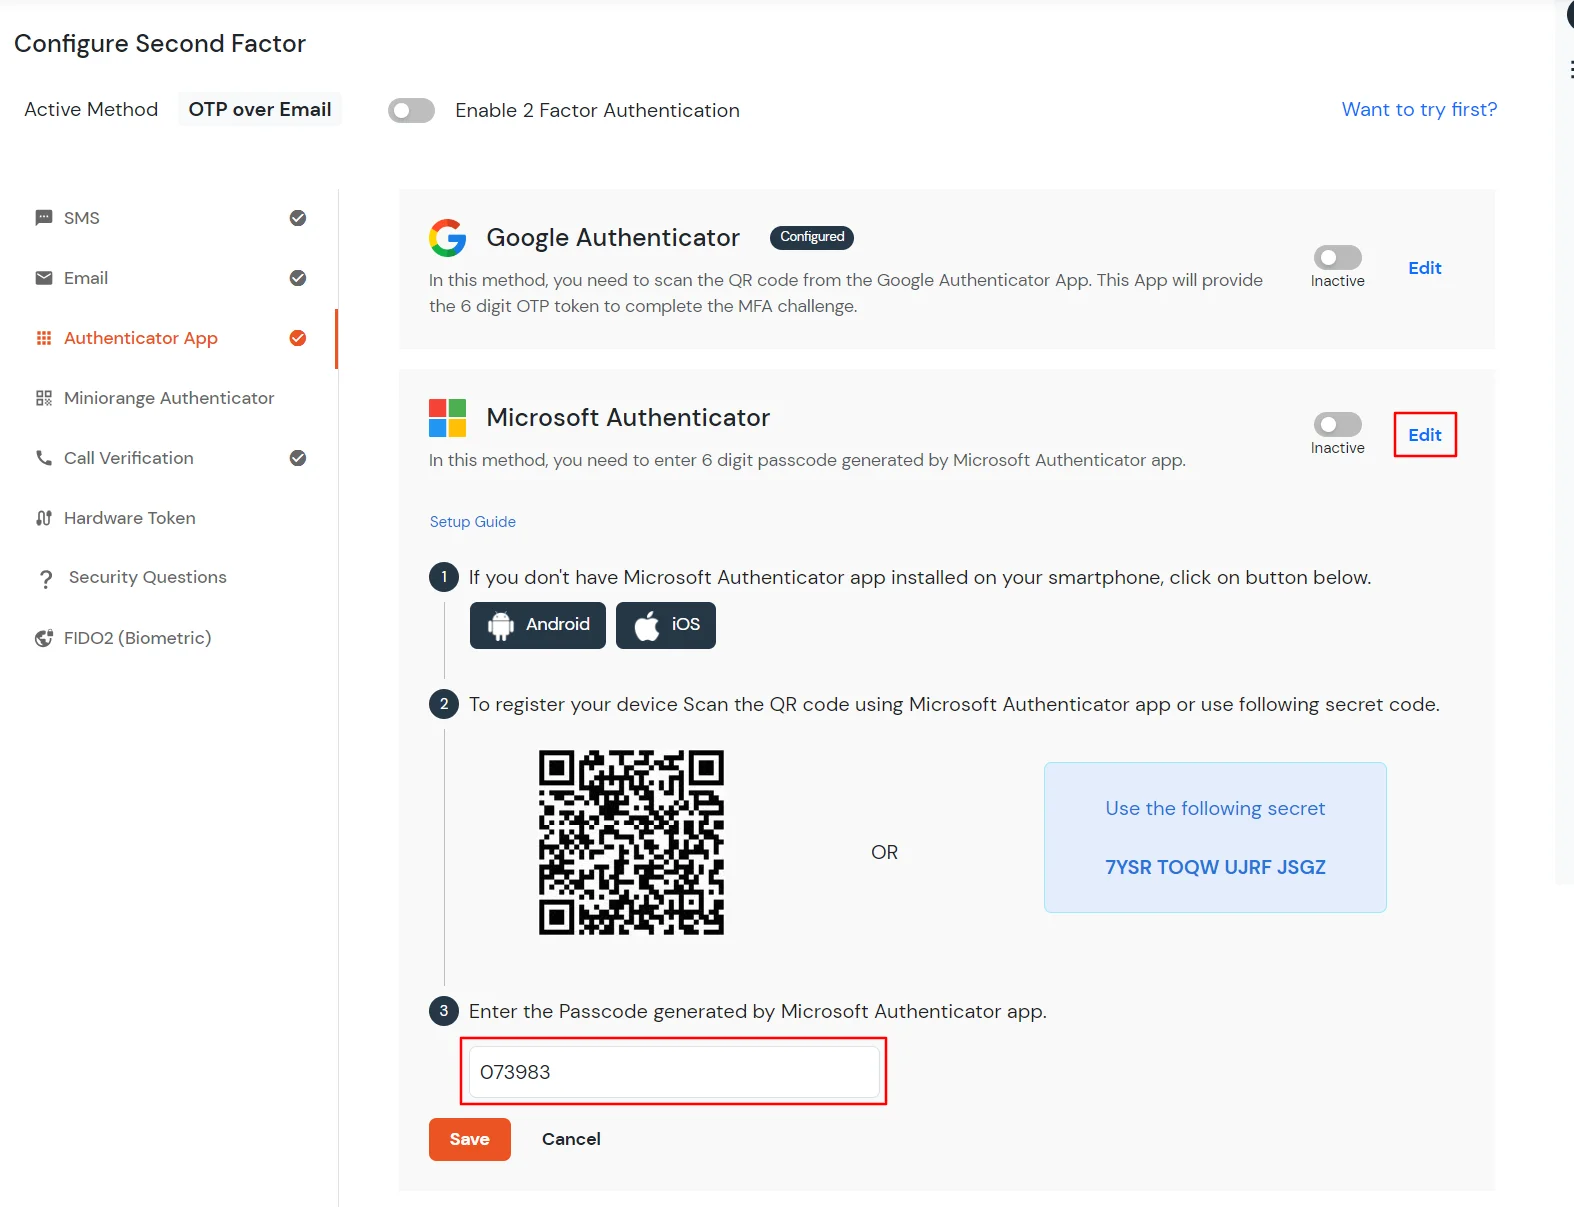Click the Configure Second Factor page title
This screenshot has height=1207, width=1574.
tap(160, 44)
